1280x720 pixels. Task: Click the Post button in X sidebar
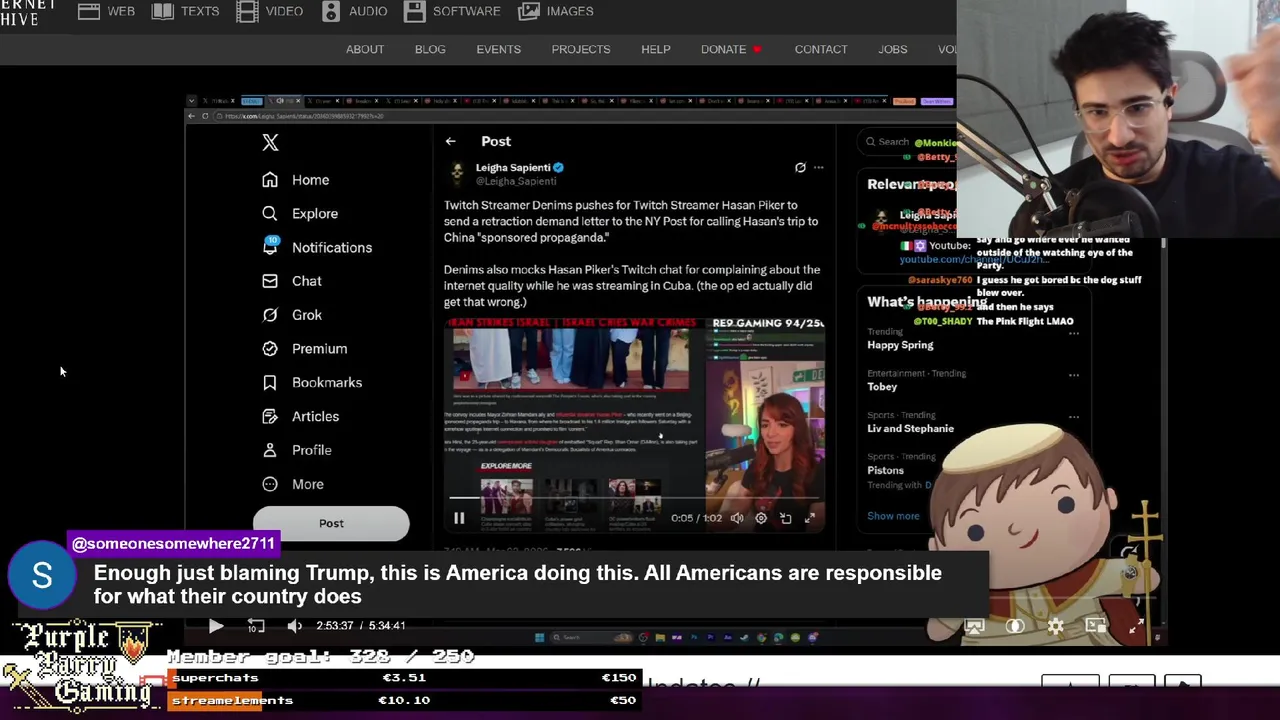pyautogui.click(x=331, y=523)
